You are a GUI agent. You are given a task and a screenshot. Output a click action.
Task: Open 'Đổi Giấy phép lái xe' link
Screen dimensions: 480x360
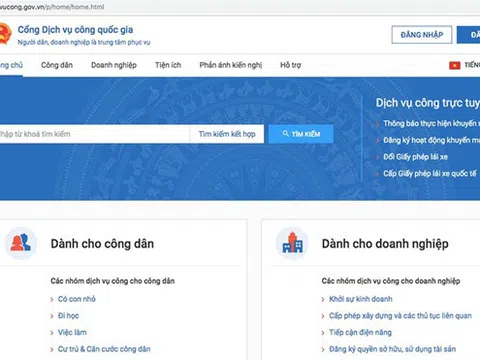[x=415, y=157]
